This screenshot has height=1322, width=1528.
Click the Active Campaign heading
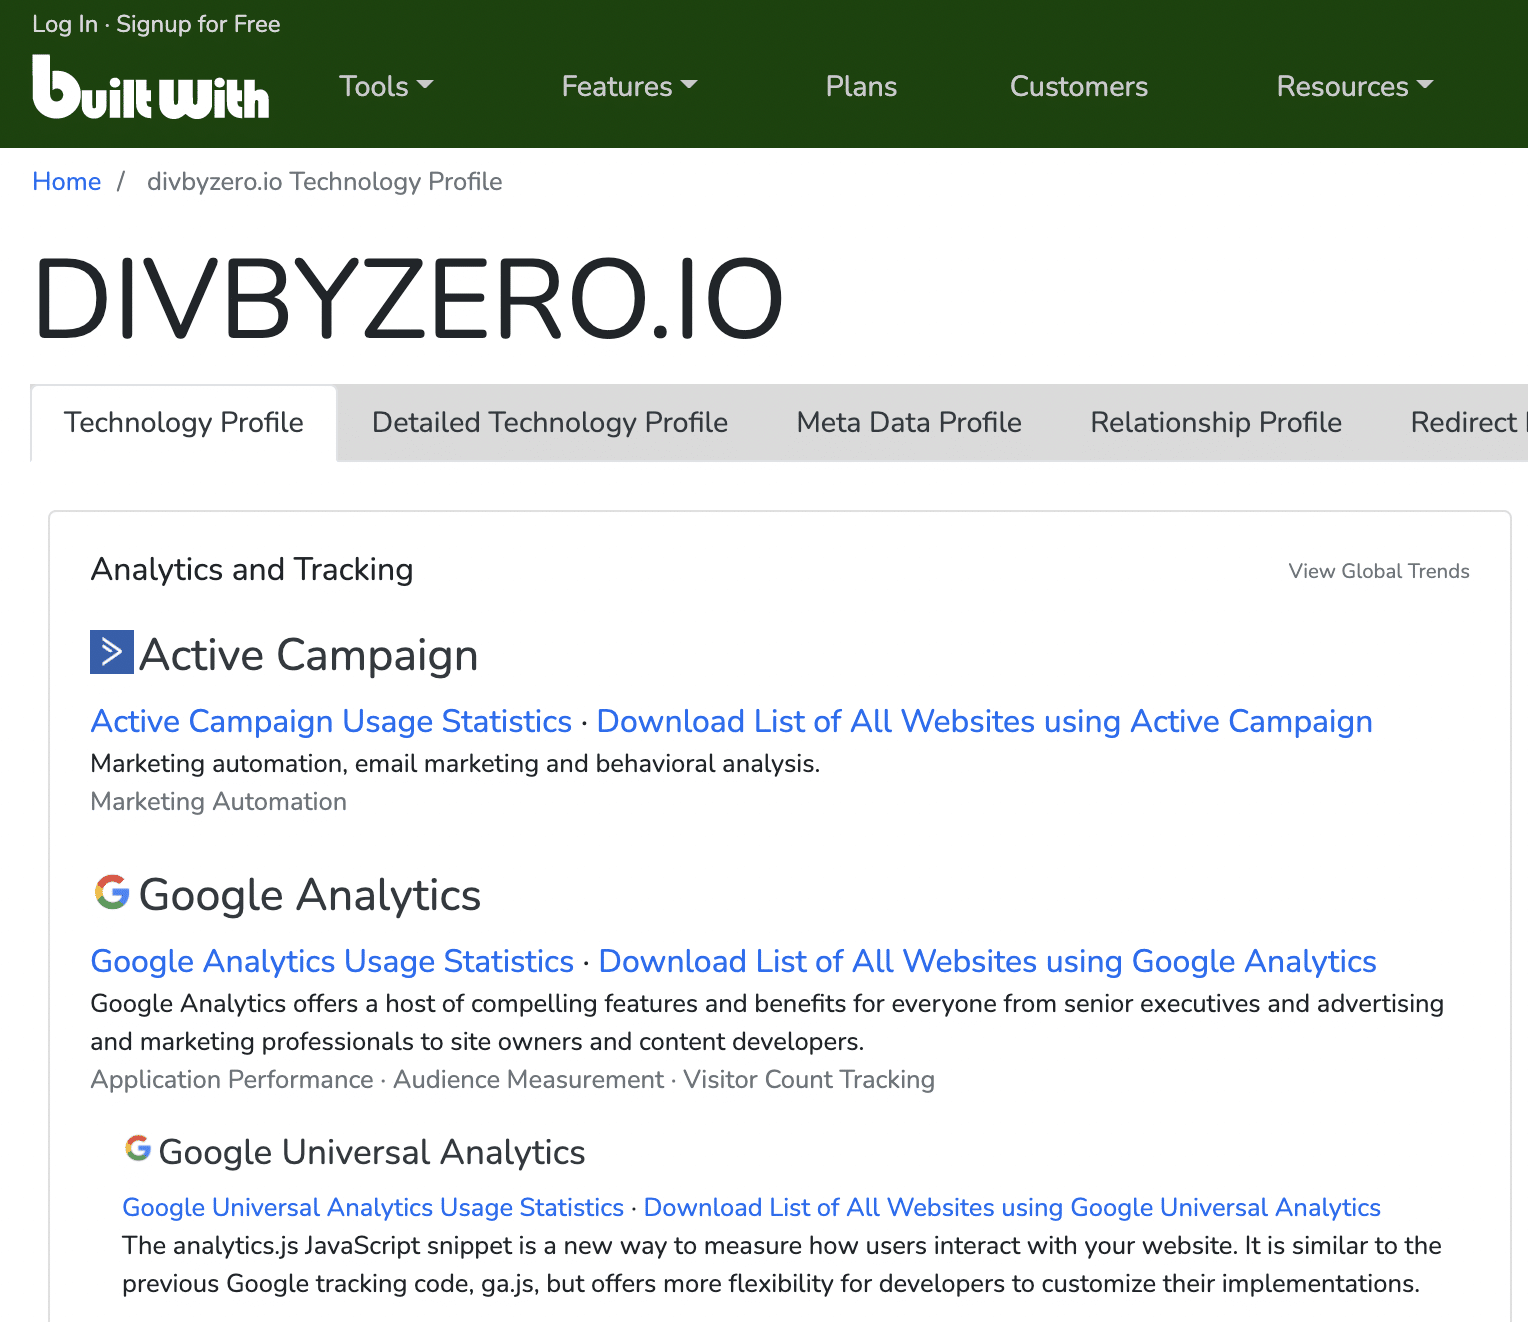(x=308, y=655)
